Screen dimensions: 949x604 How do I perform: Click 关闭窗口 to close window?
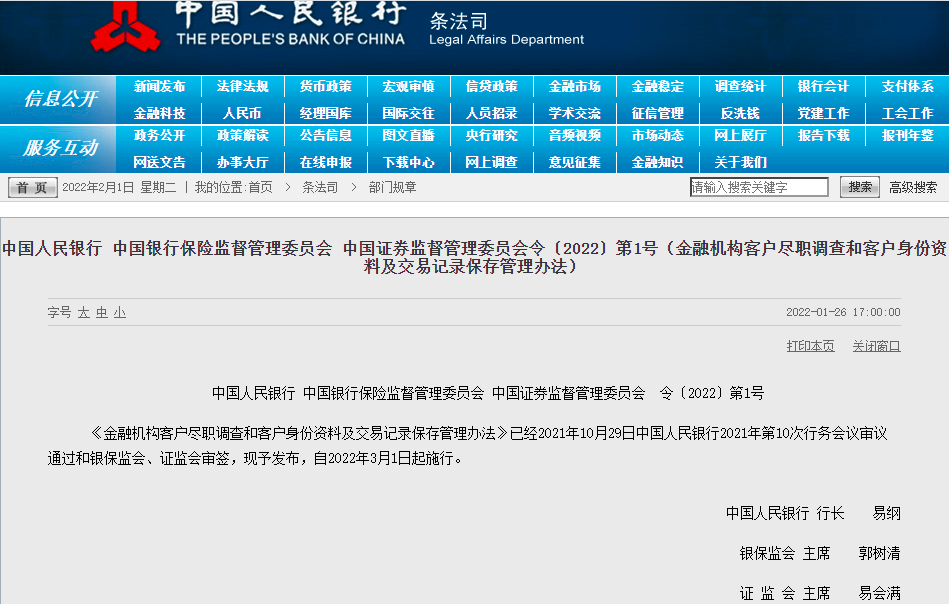click(x=876, y=346)
